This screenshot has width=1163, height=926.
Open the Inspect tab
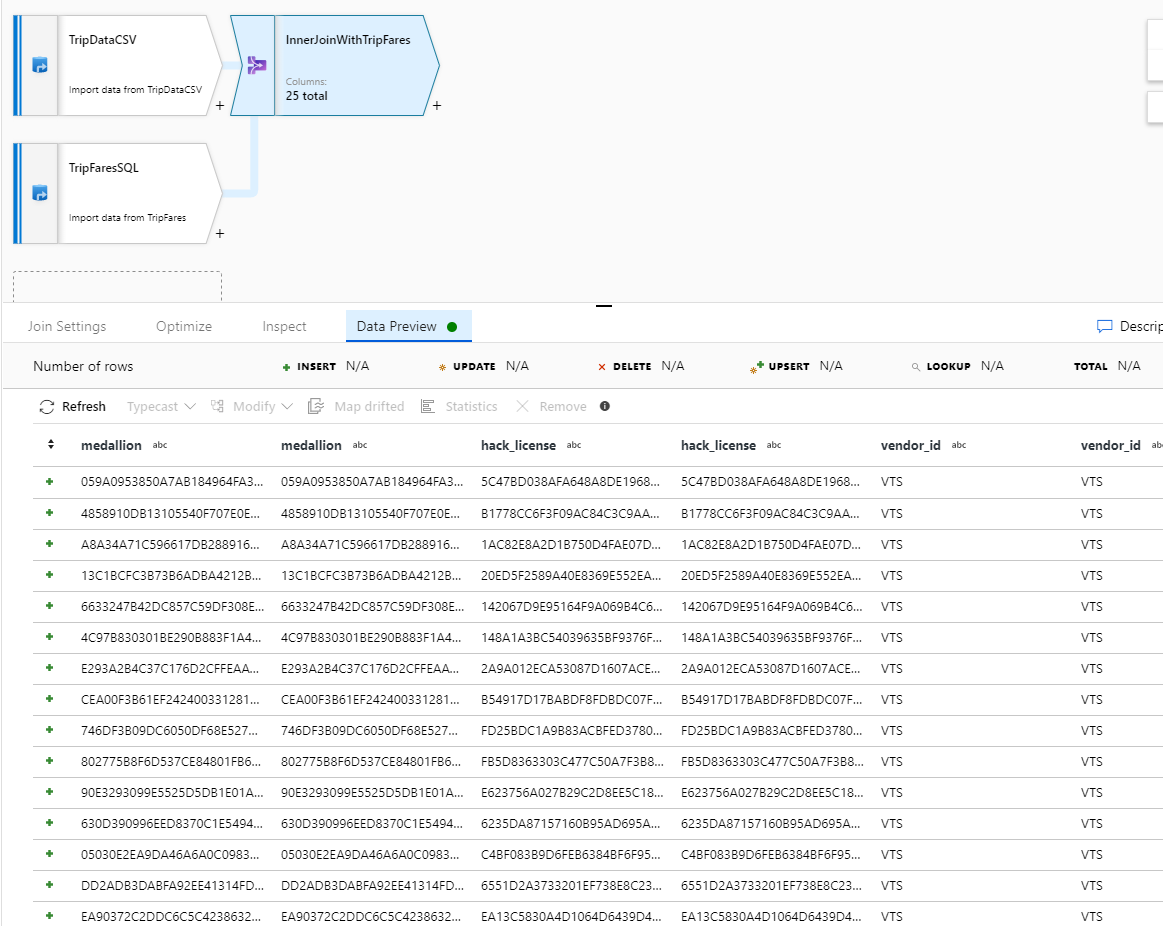[284, 326]
